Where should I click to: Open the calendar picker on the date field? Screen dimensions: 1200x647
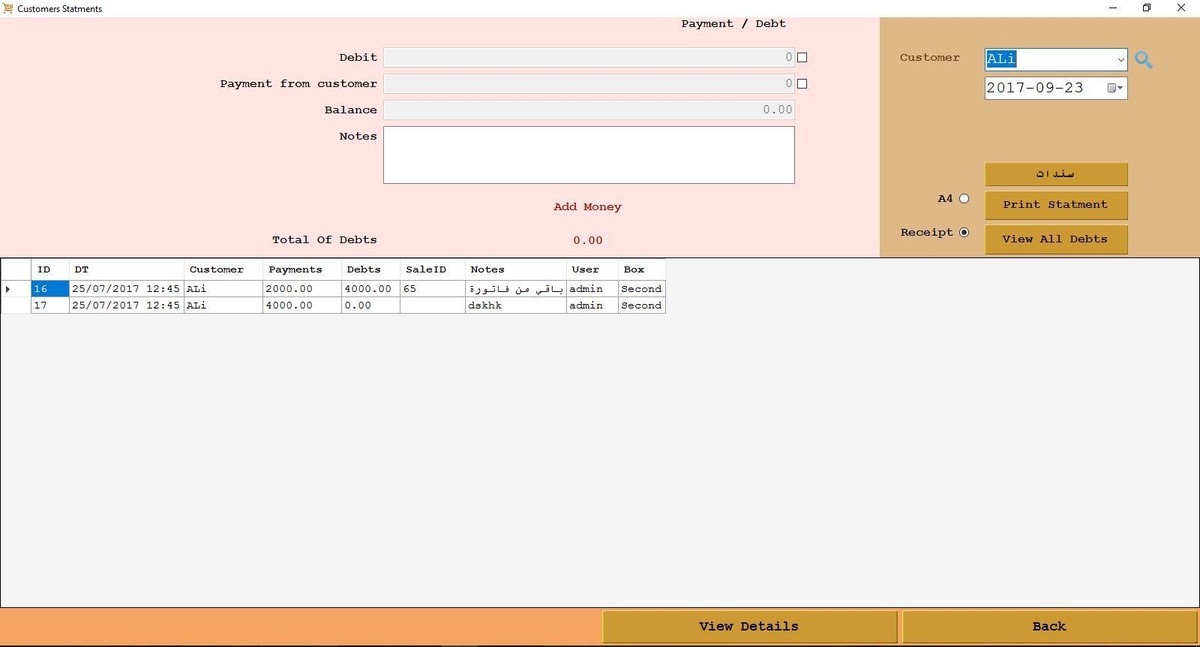pyautogui.click(x=1115, y=88)
